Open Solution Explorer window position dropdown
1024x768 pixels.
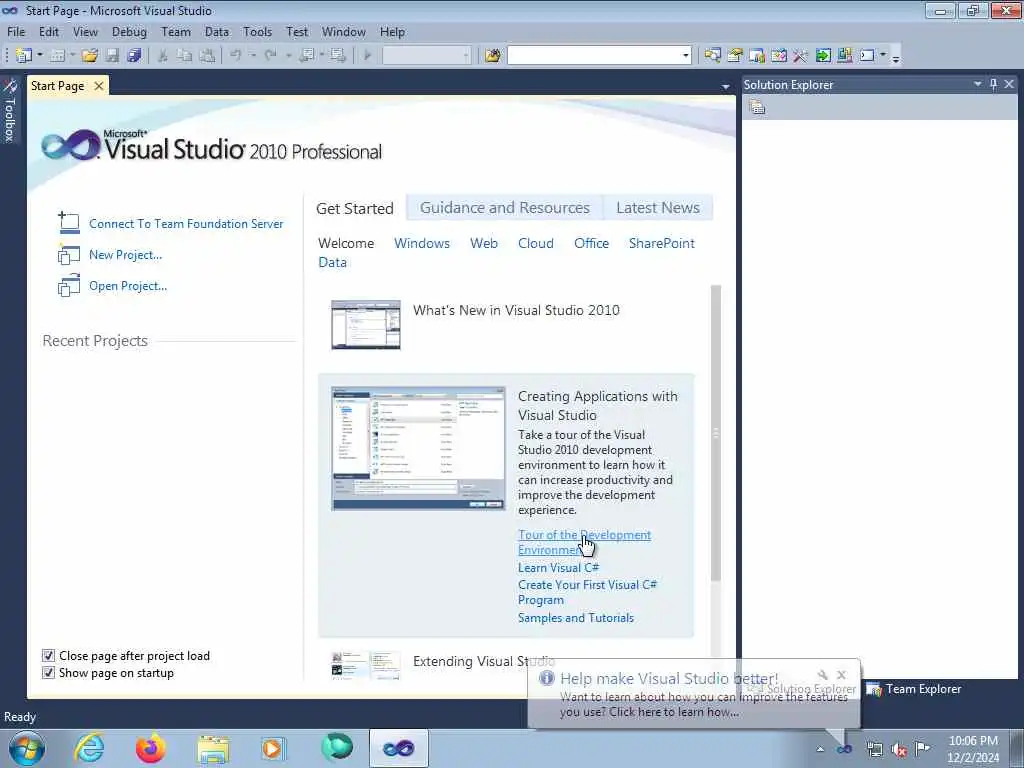click(x=978, y=84)
